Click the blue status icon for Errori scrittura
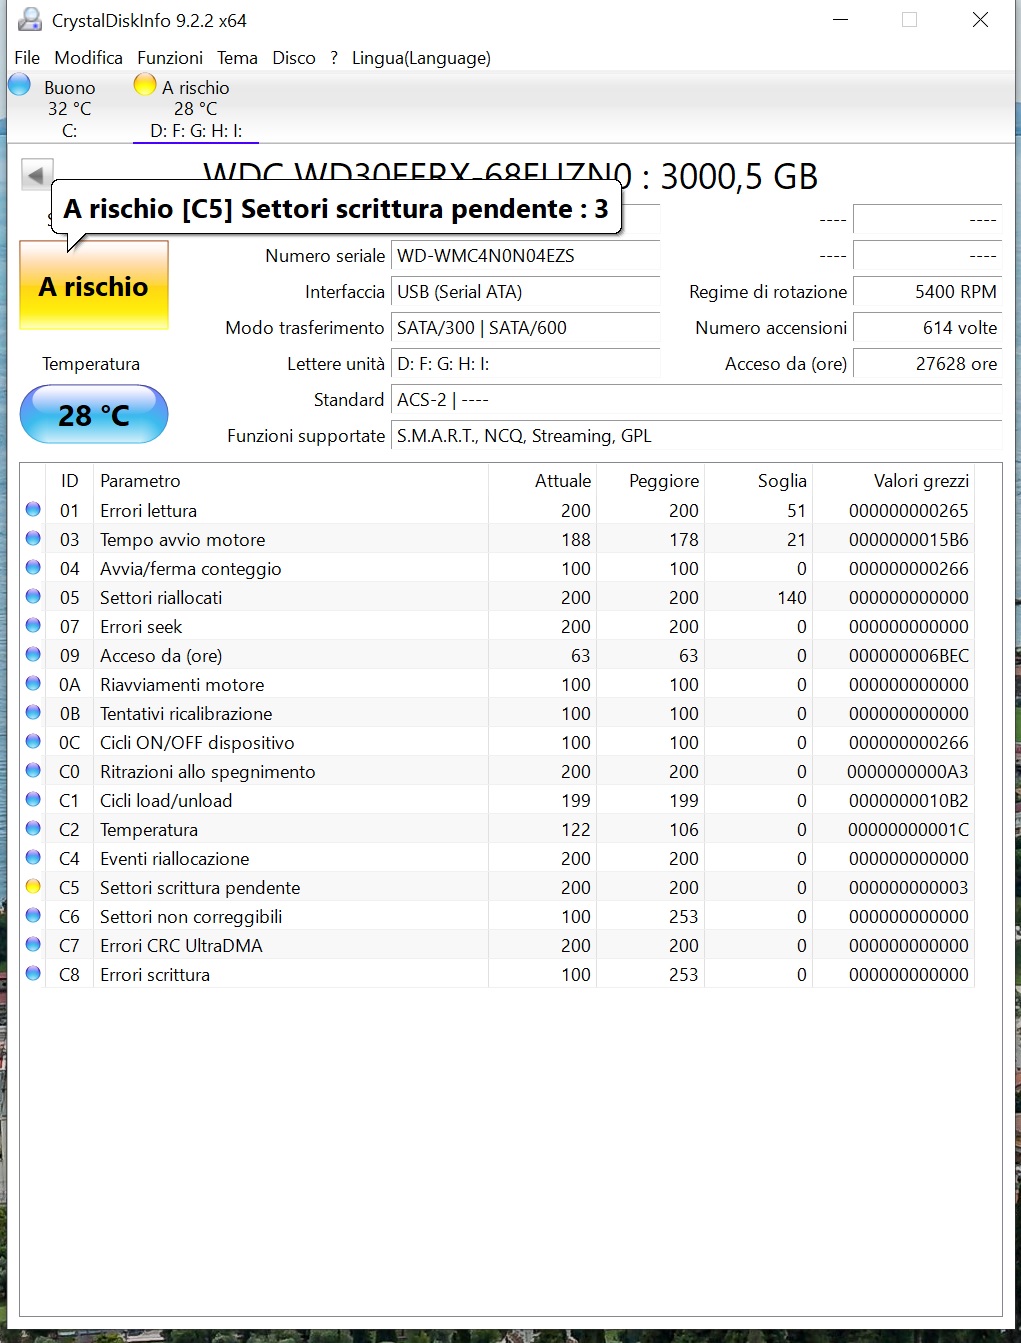This screenshot has width=1021, height=1343. [x=33, y=974]
